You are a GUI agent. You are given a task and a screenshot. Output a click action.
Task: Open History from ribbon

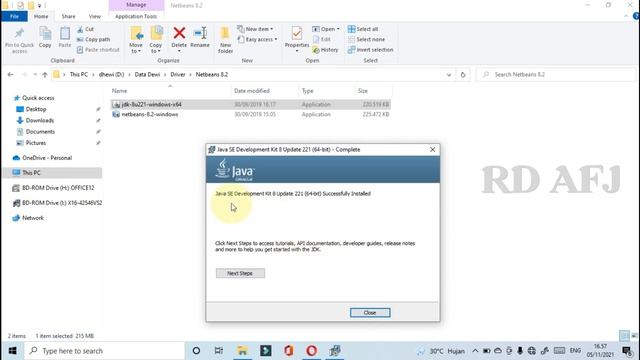(325, 50)
